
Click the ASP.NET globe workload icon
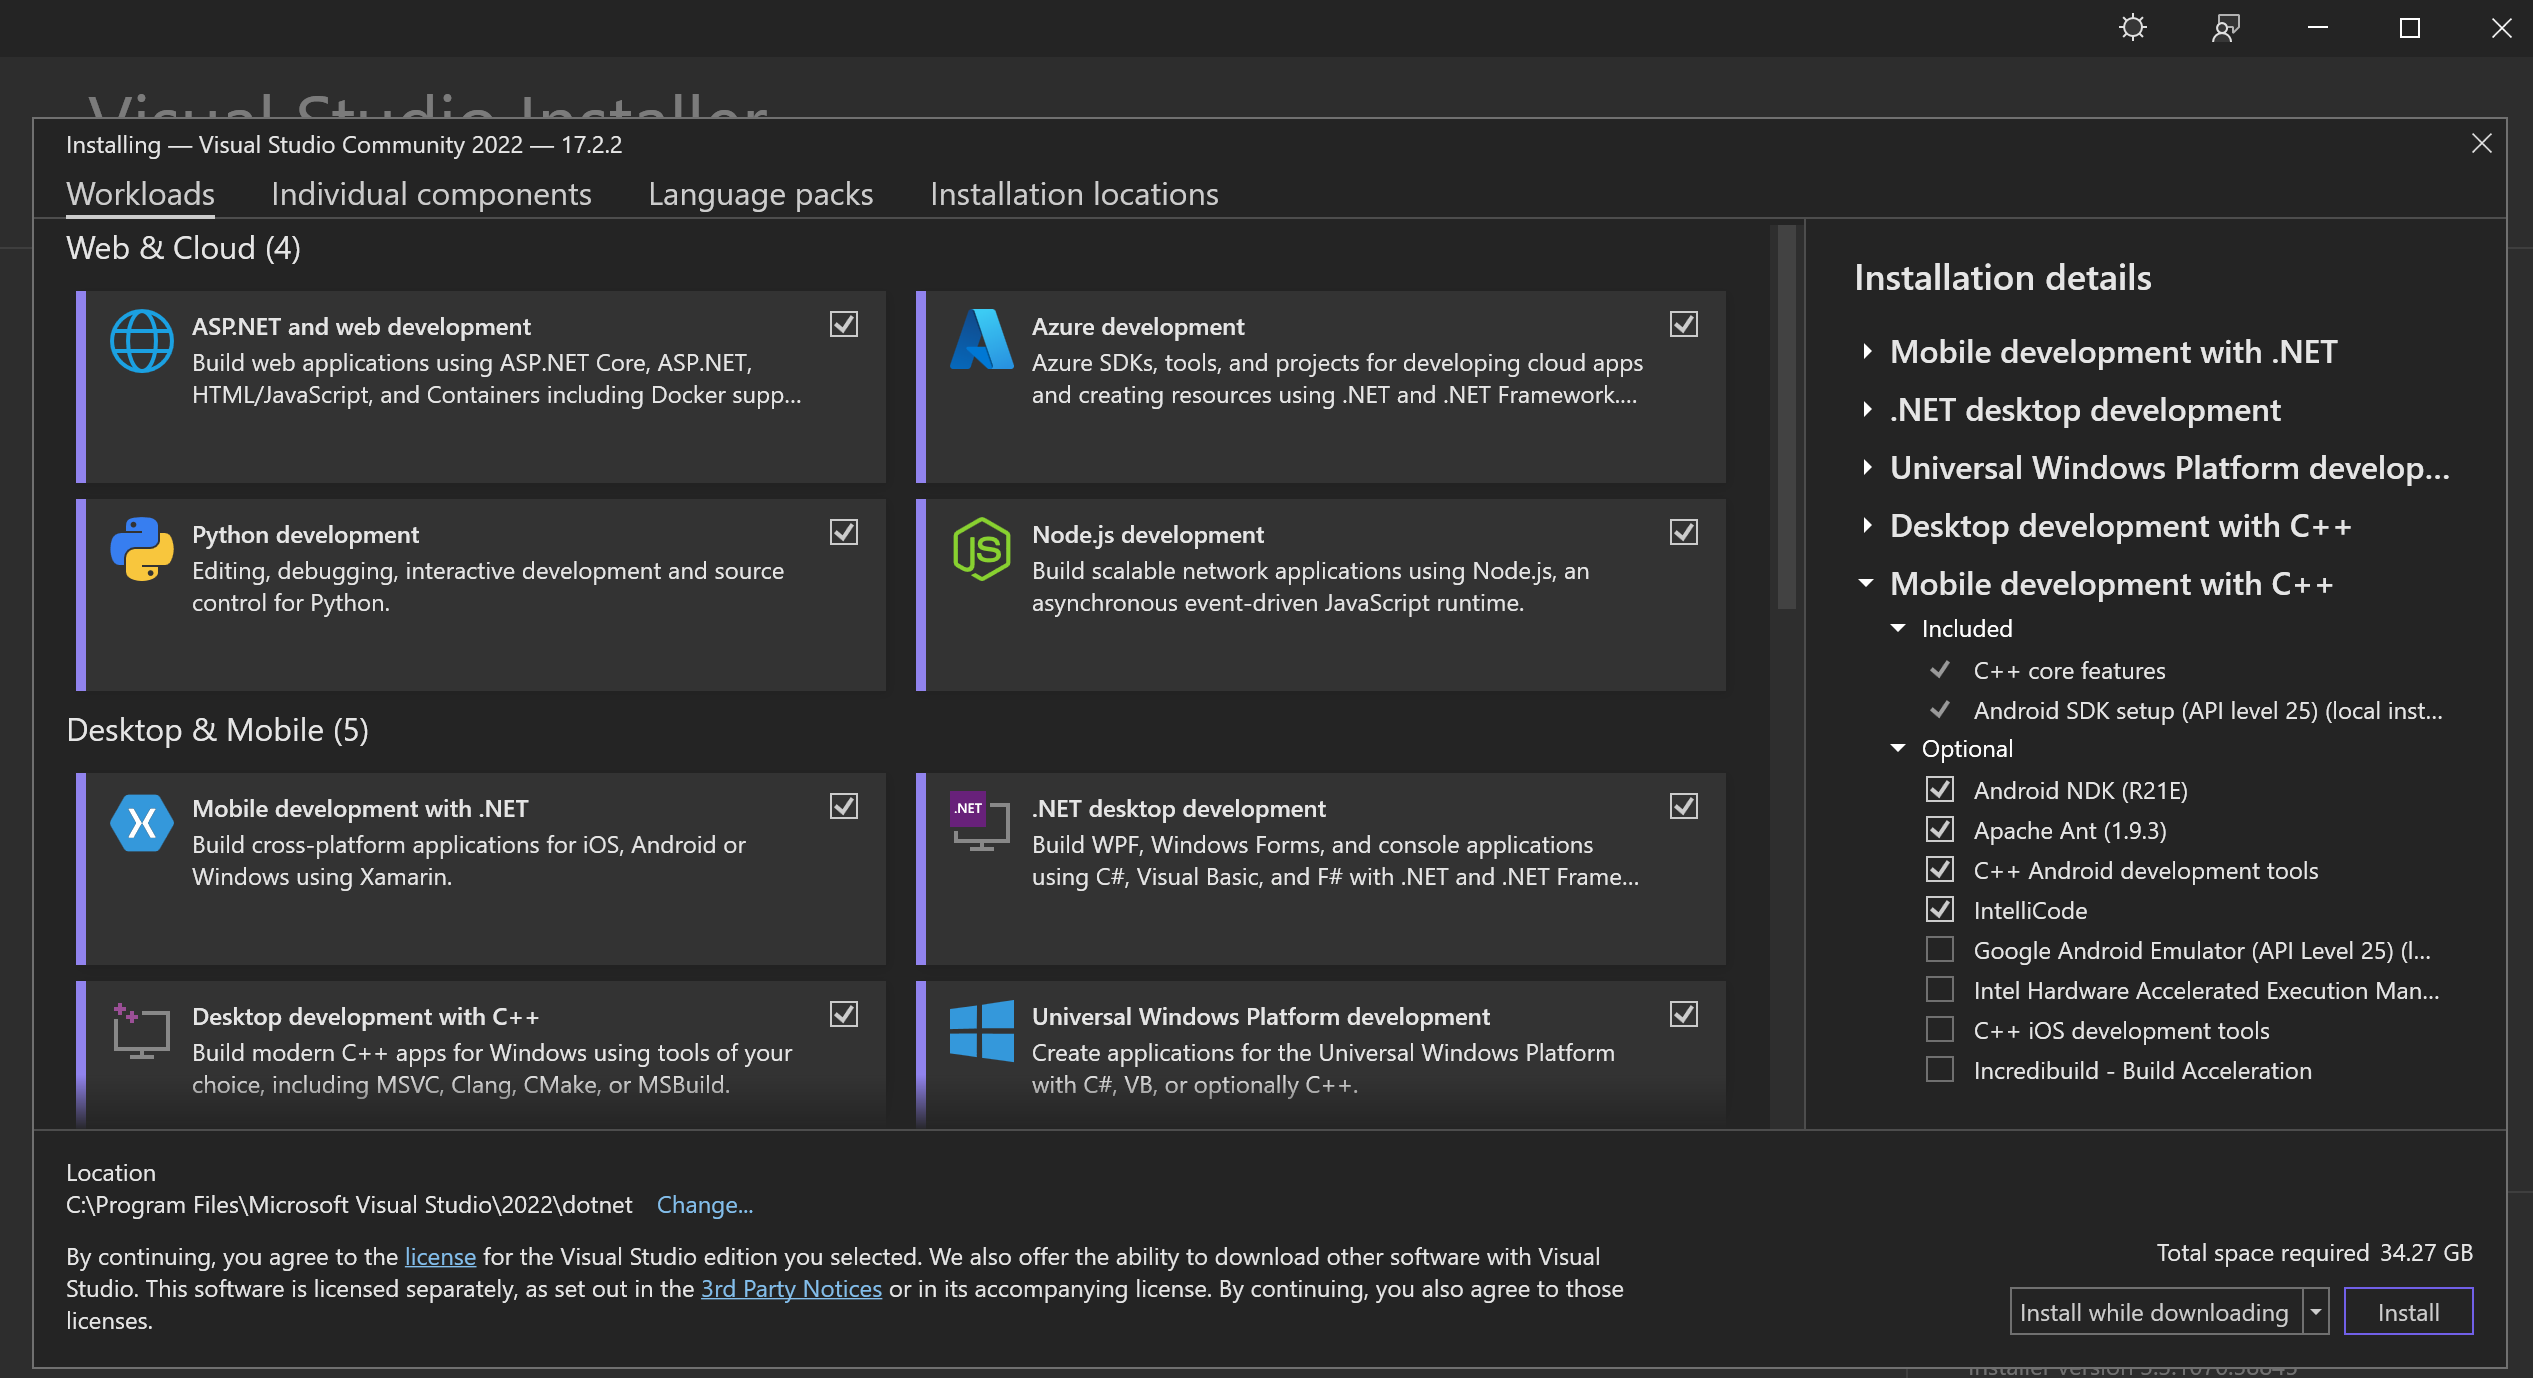tap(141, 341)
